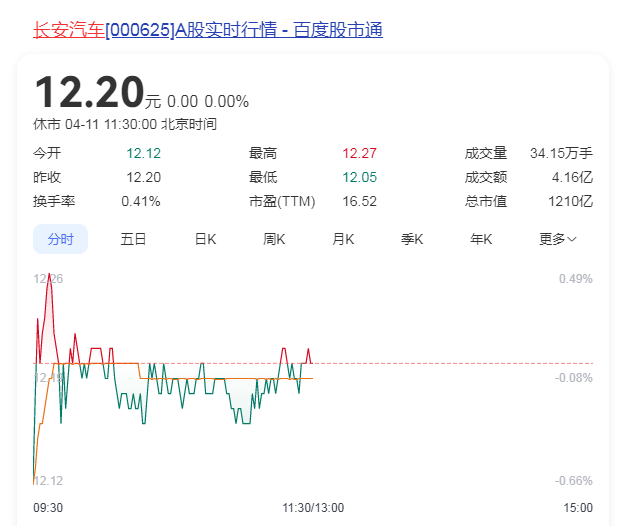Click the 成交量 value 34.15万手
Screen dimensions: 621x526
(x=561, y=153)
